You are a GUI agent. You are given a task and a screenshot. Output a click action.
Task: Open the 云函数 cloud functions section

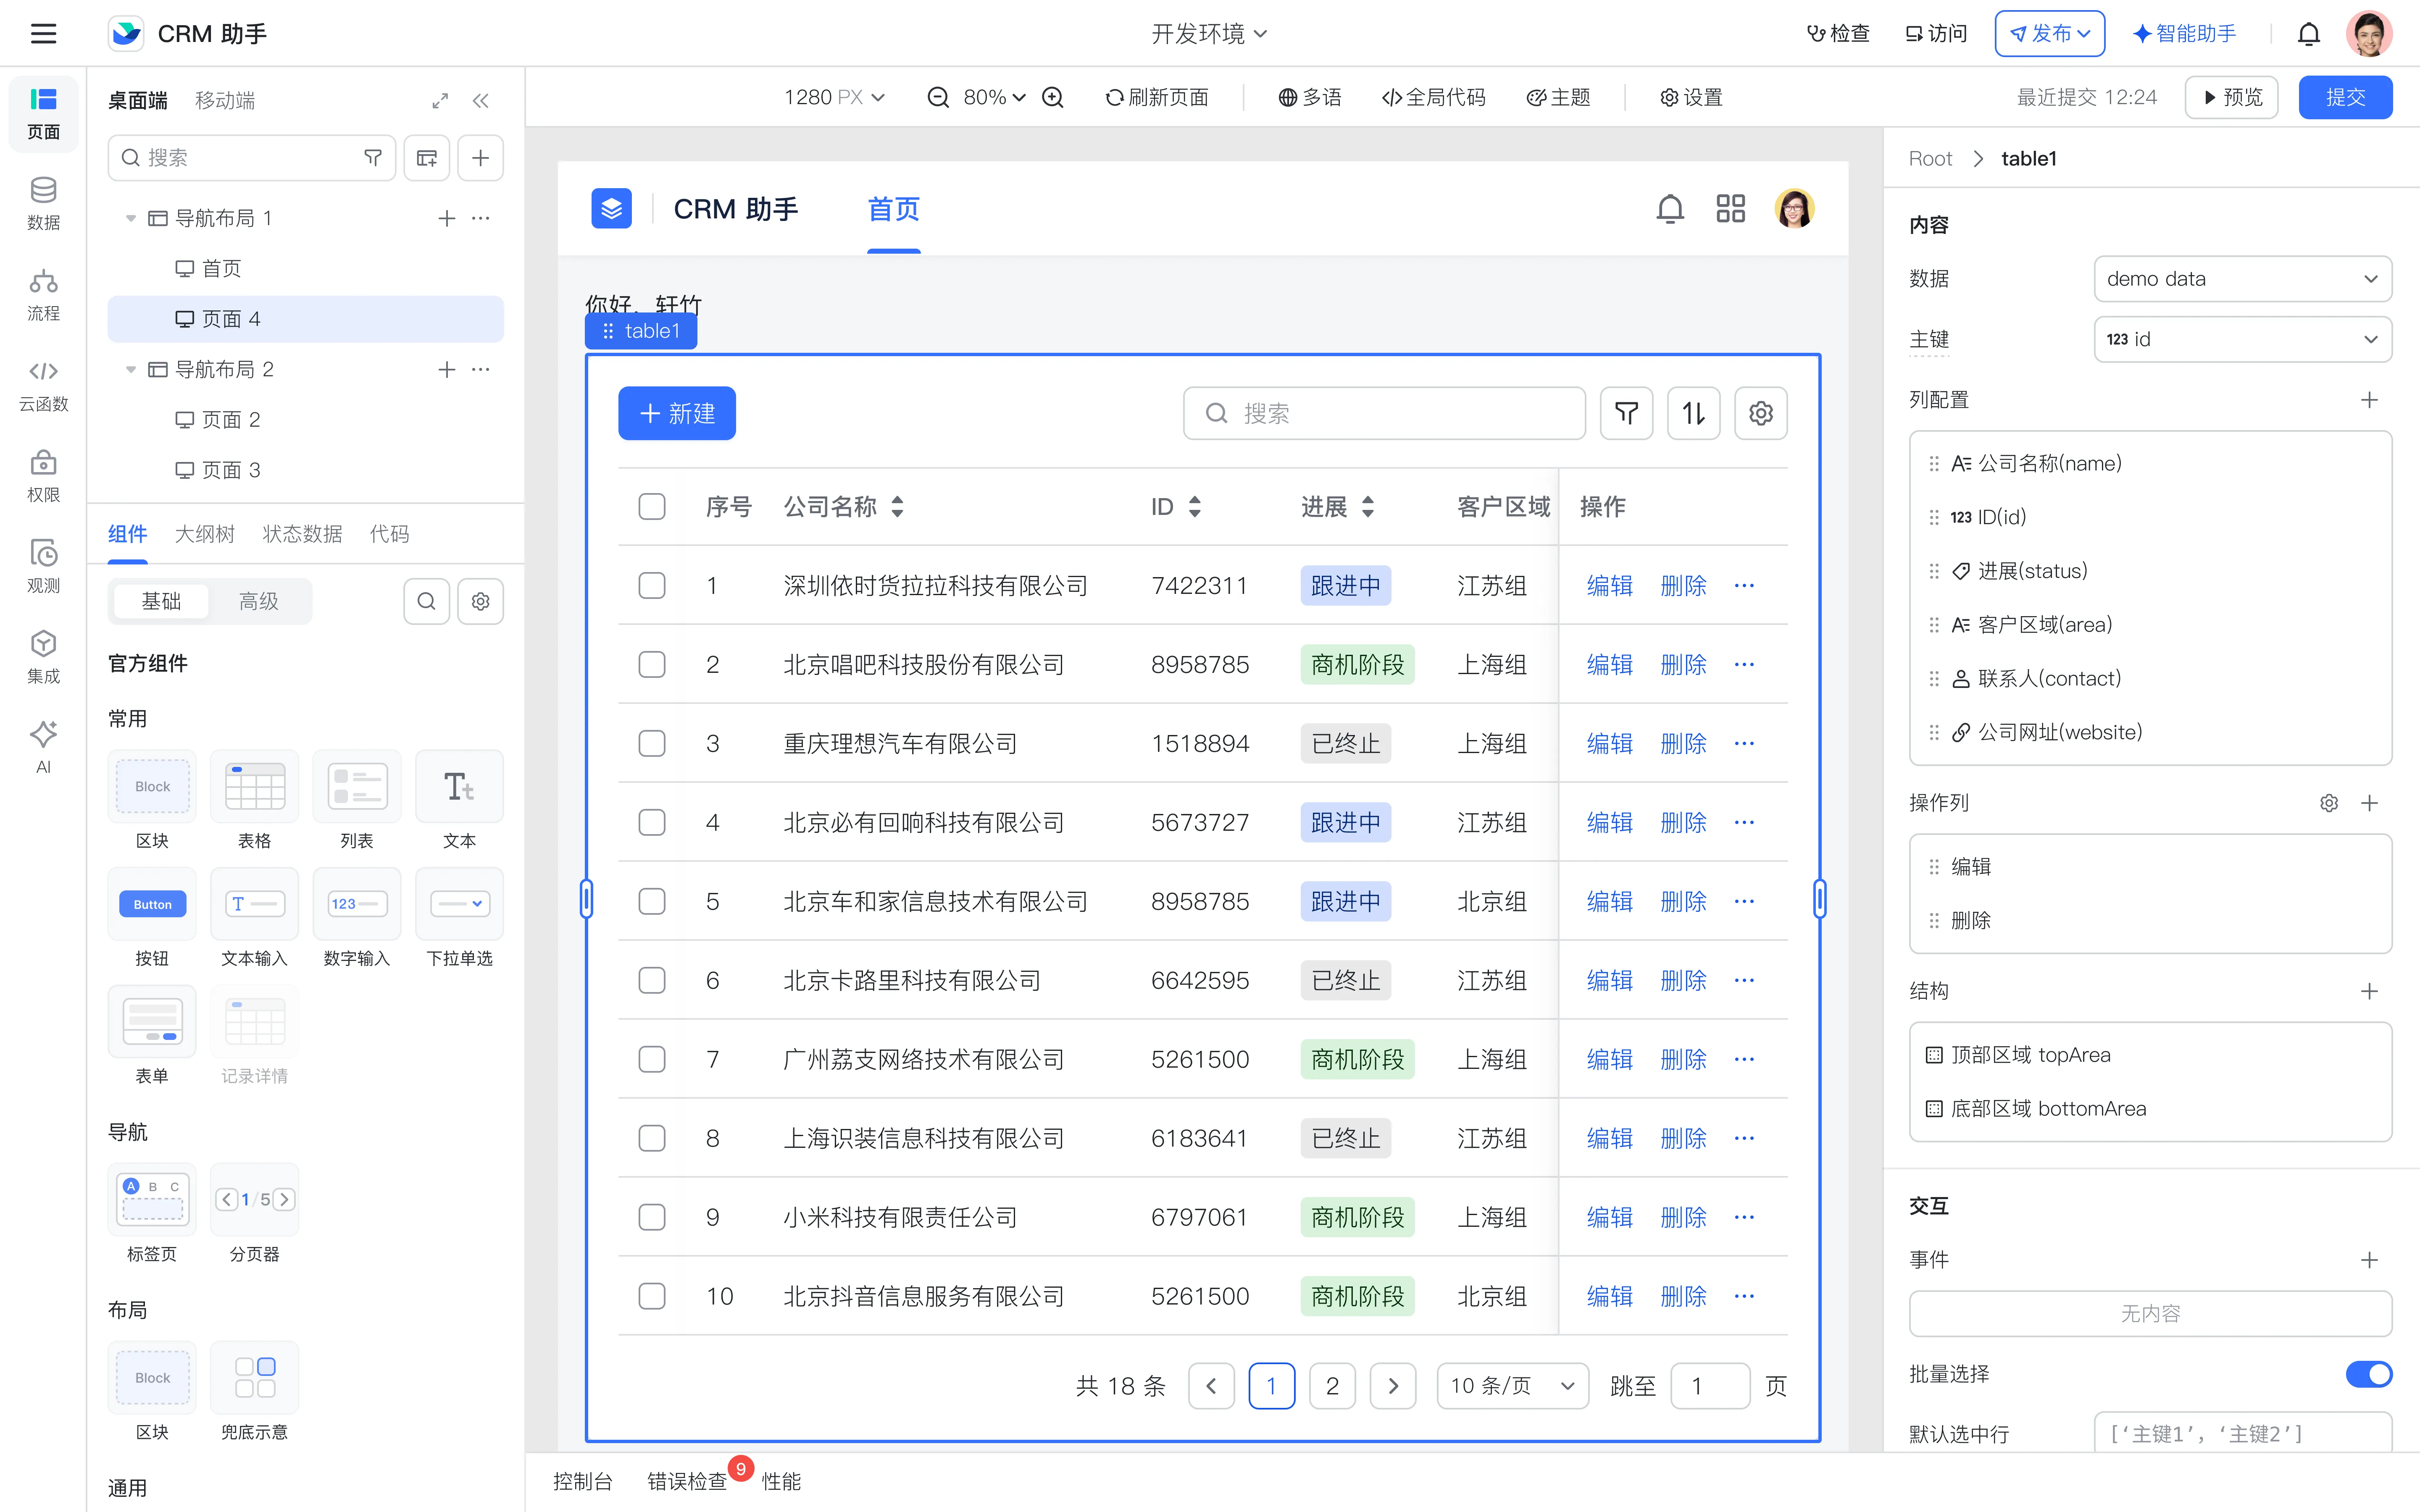coord(43,385)
